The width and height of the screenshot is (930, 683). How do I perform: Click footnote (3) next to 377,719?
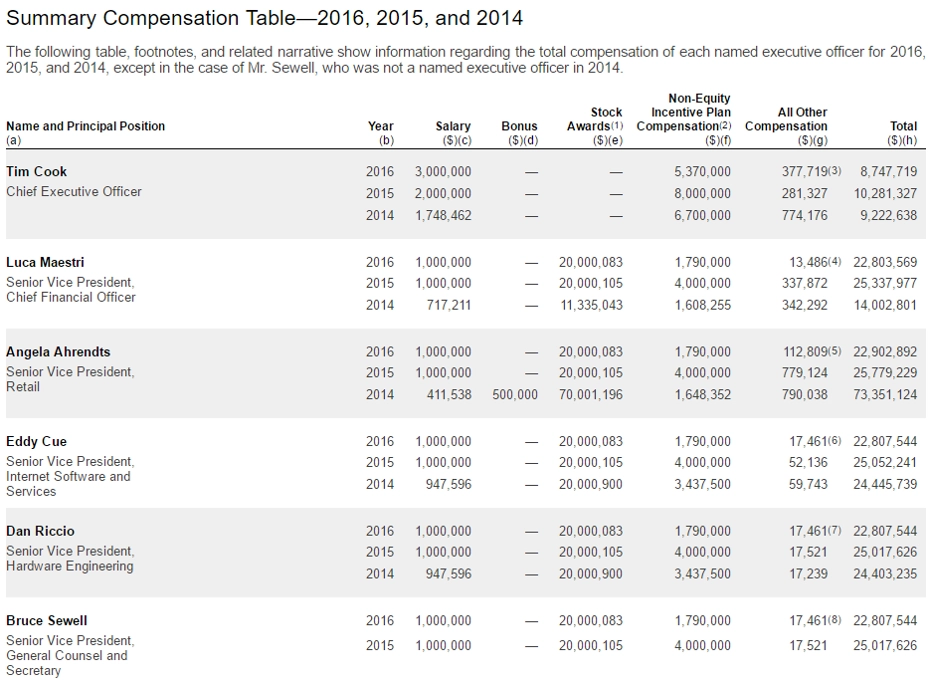[x=835, y=171]
